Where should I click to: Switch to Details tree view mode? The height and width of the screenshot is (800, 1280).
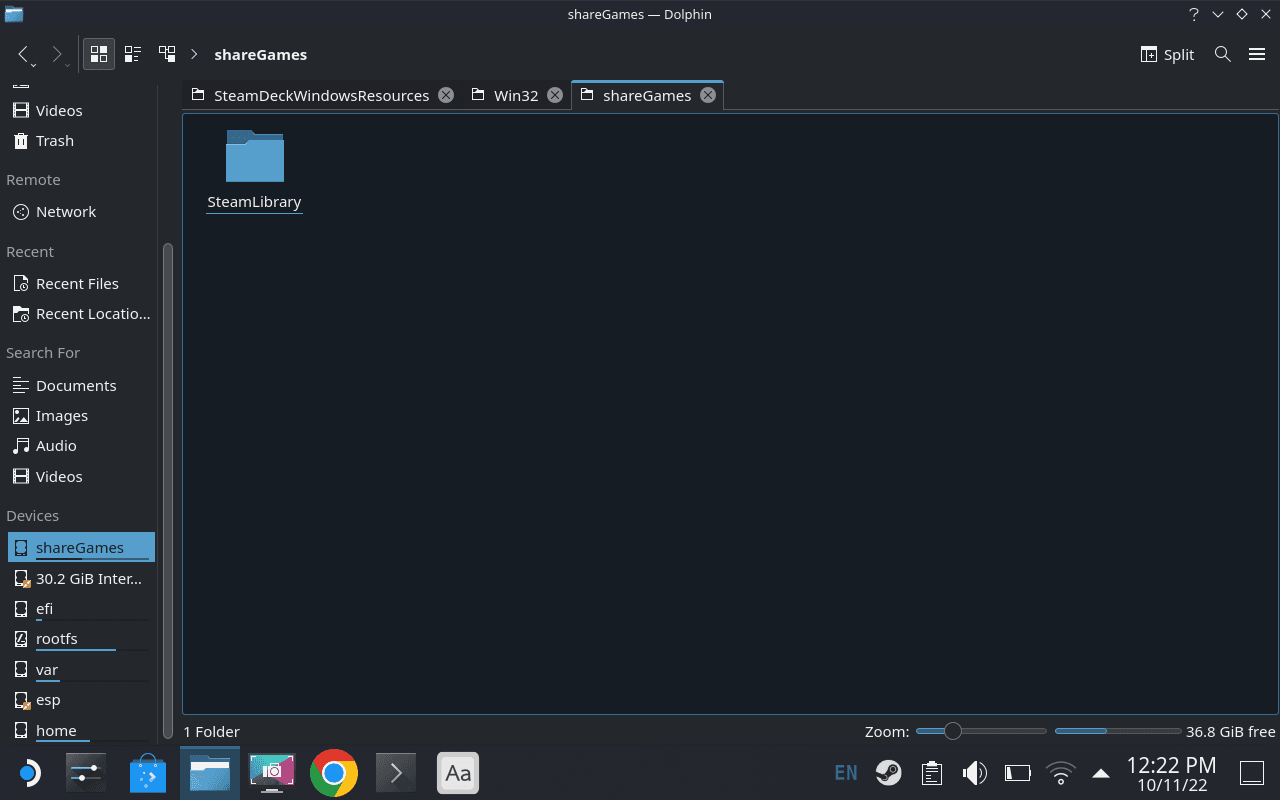167,54
